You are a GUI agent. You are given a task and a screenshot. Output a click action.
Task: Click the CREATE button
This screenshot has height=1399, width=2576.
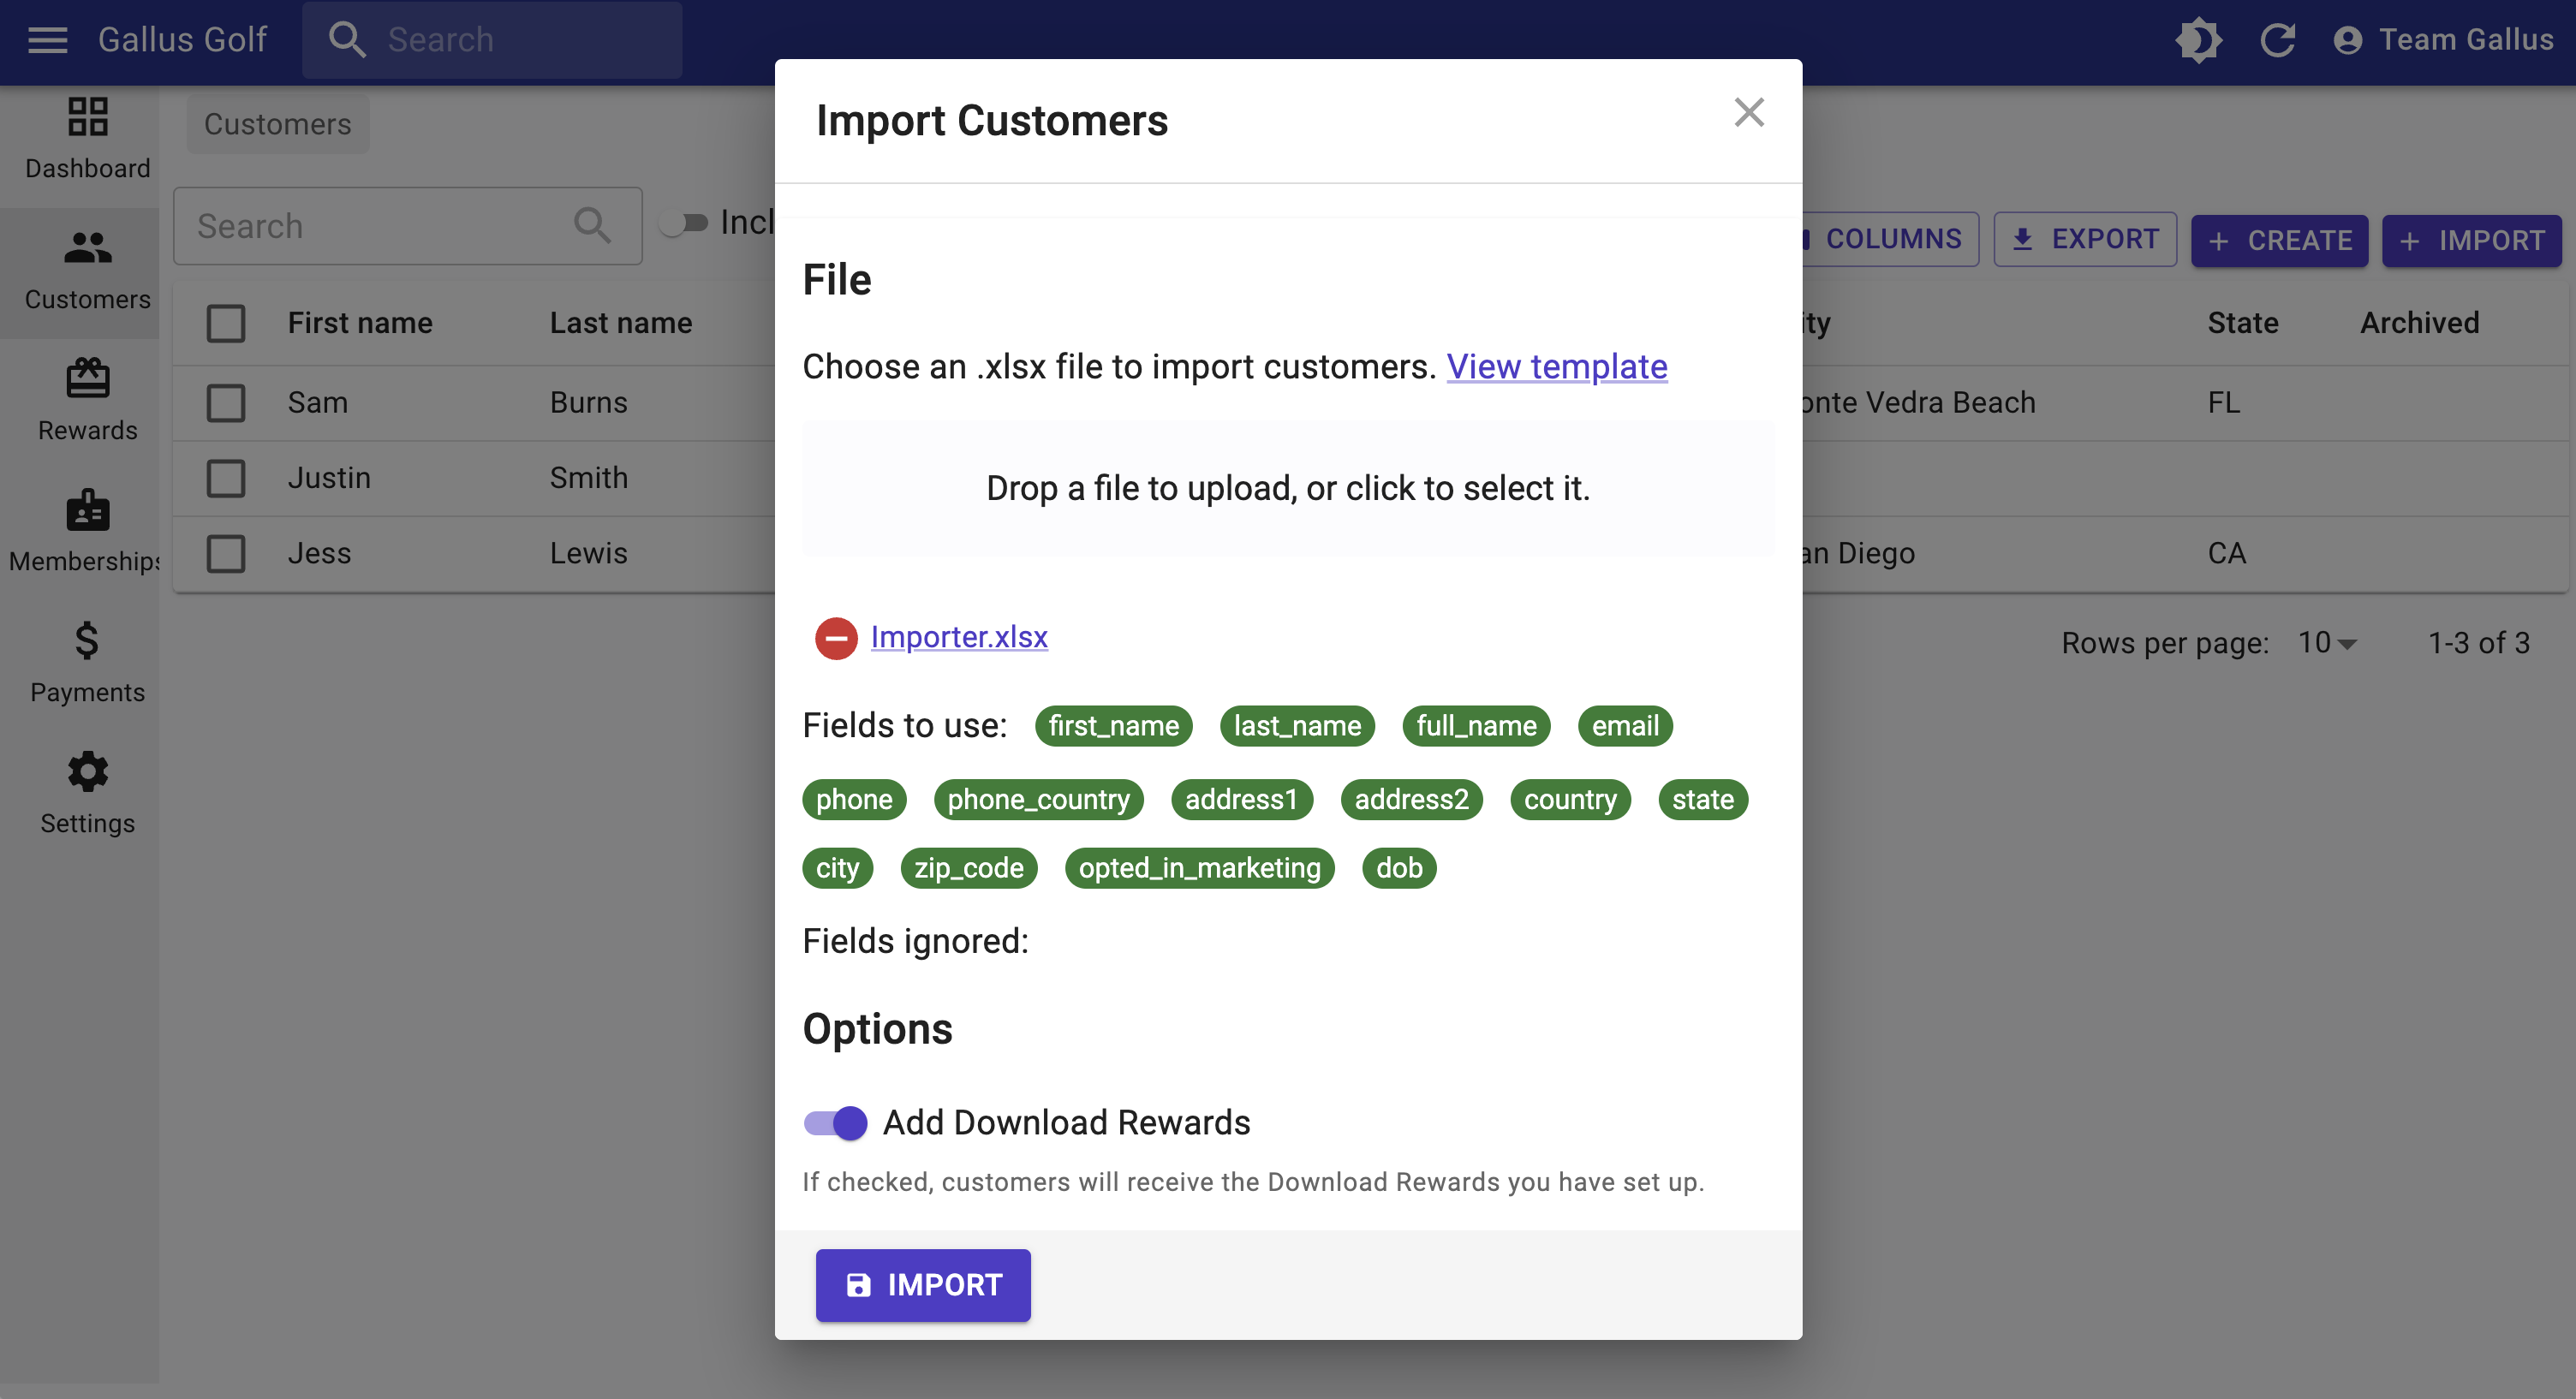click(x=2279, y=240)
